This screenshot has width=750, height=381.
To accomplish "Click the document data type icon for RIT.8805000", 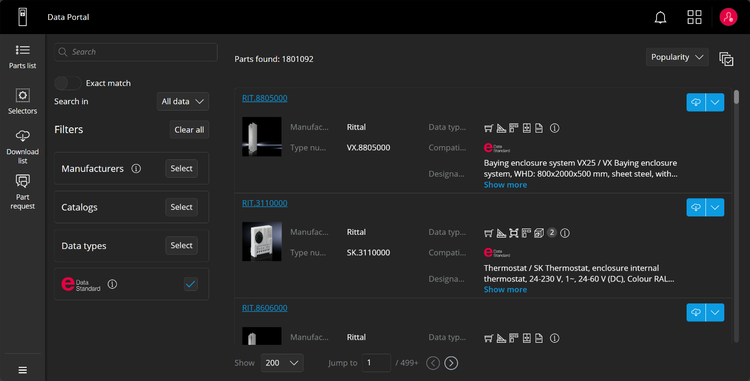I will point(539,128).
